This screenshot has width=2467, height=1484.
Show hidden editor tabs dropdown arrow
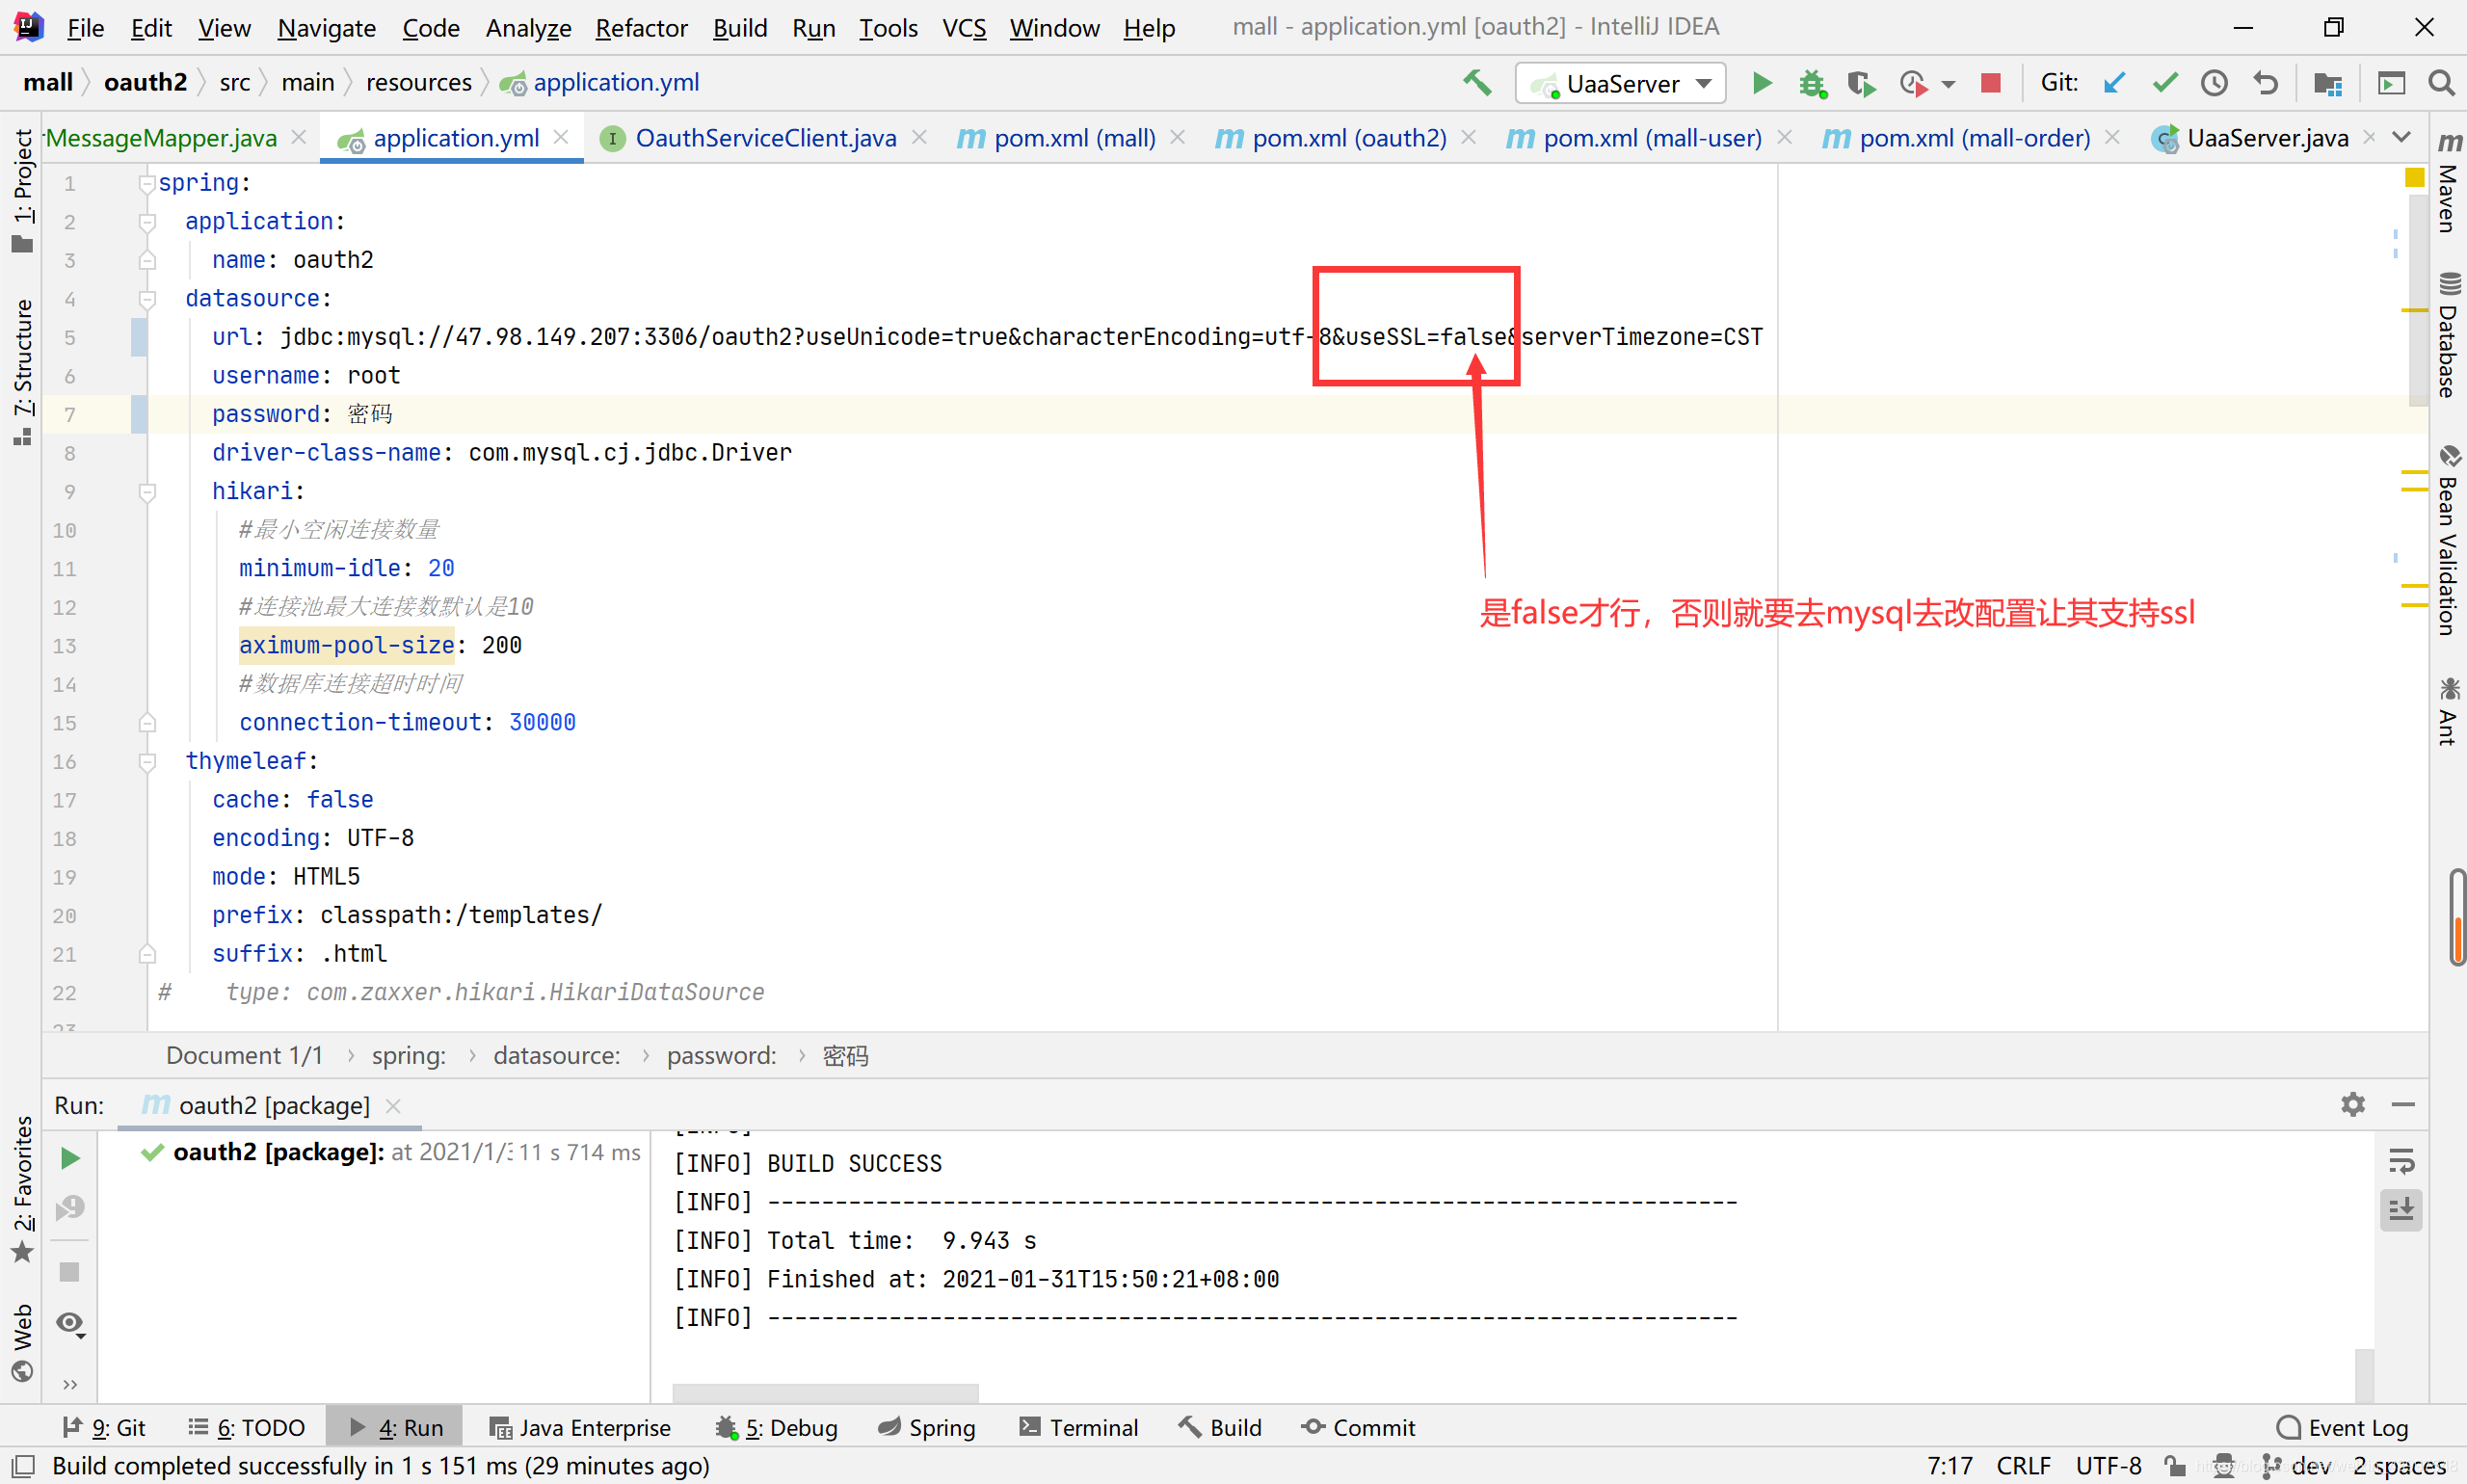coord(2402,137)
